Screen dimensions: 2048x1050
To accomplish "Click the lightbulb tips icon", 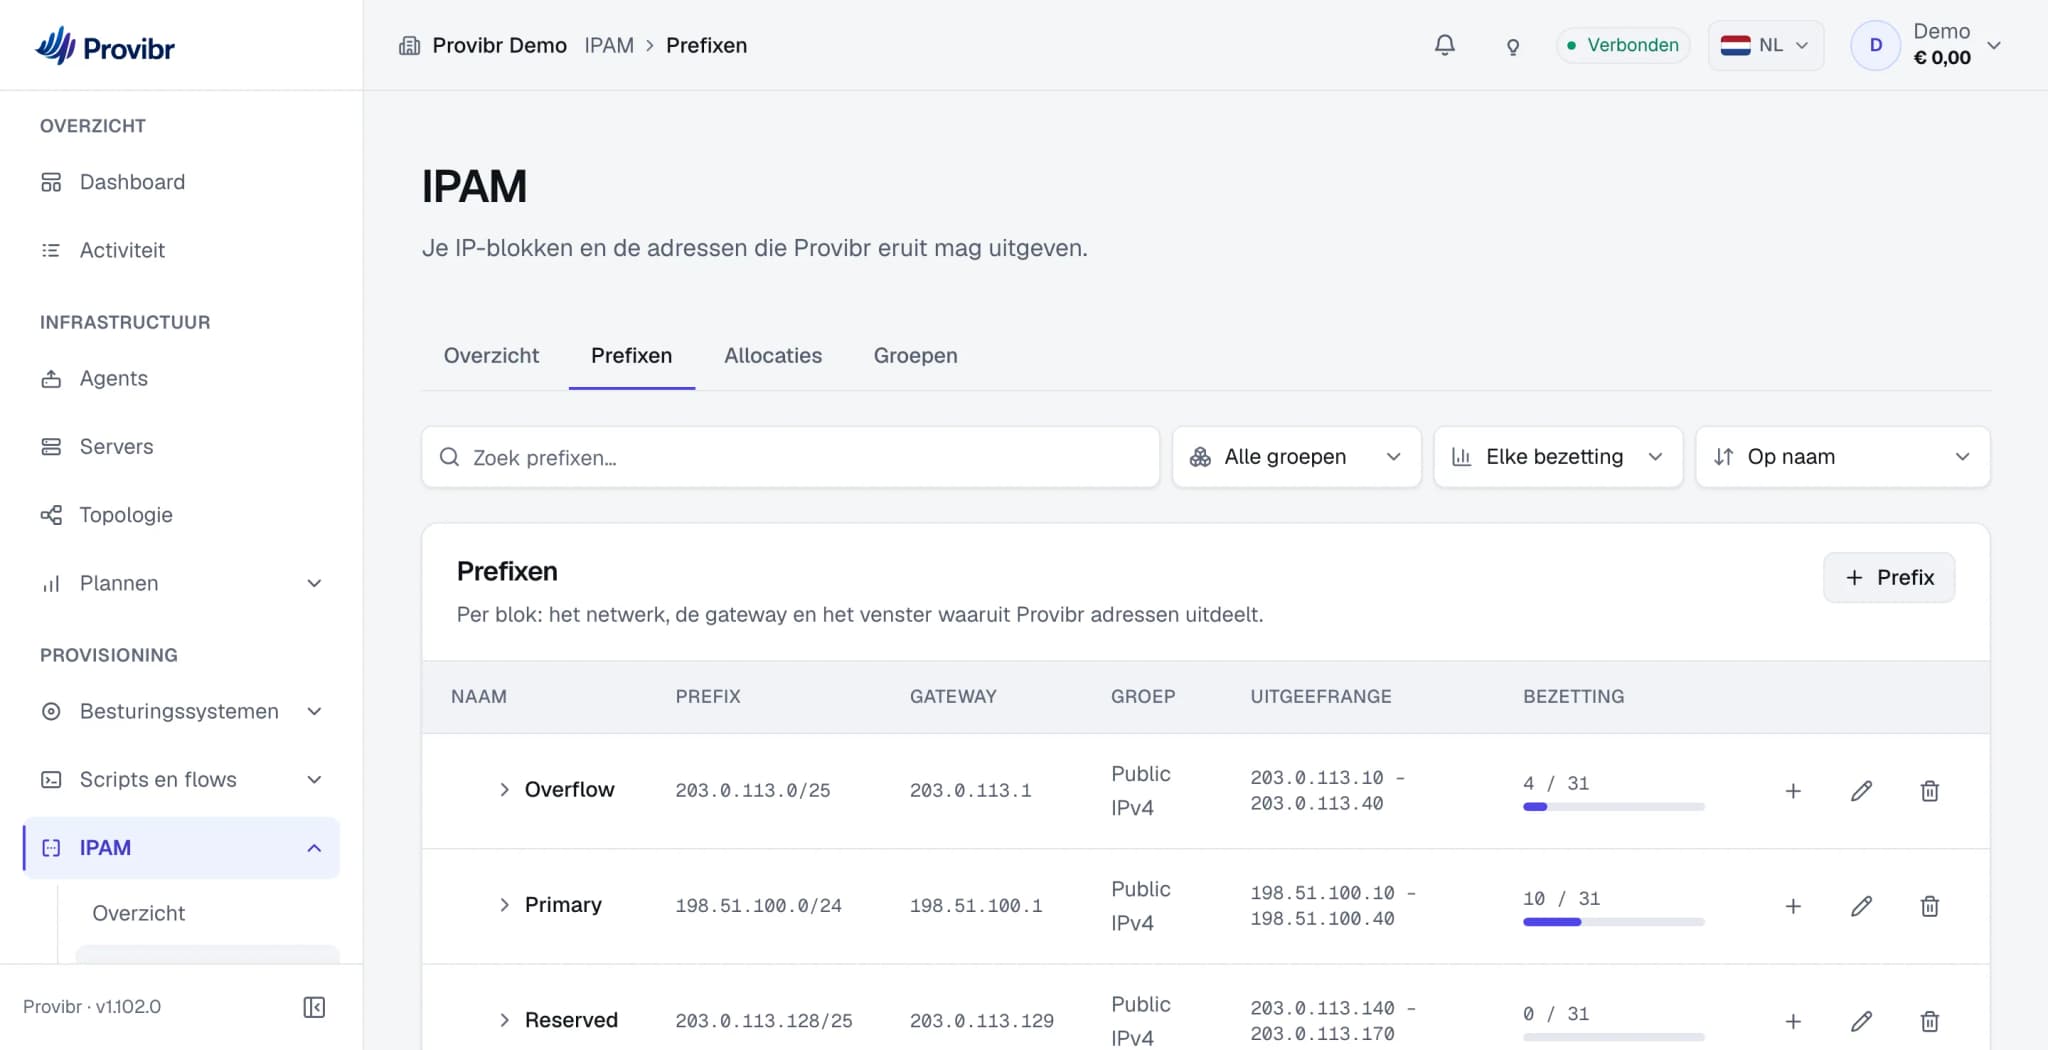I will 1512,46.
